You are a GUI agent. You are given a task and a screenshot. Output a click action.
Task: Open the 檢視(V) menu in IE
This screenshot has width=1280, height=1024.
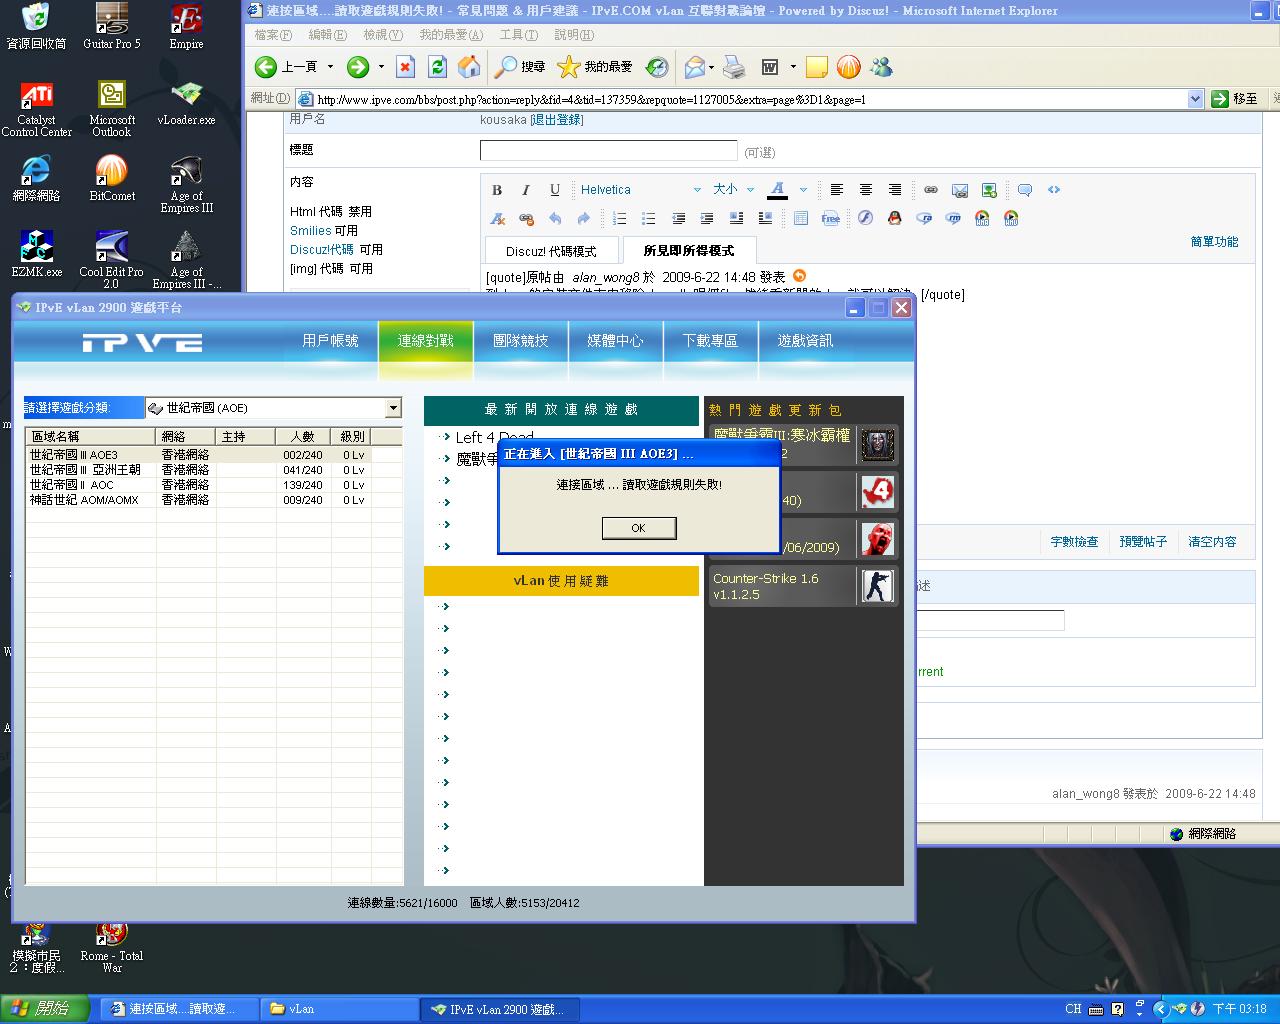point(383,35)
